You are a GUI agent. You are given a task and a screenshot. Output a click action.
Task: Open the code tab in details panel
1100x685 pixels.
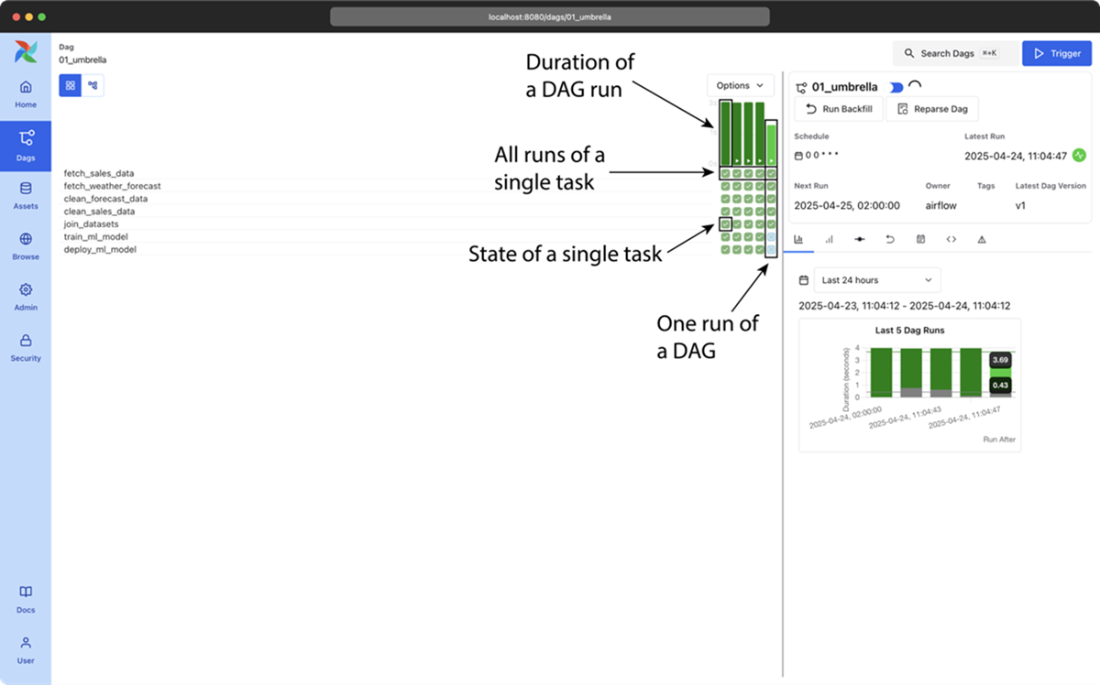tap(951, 239)
